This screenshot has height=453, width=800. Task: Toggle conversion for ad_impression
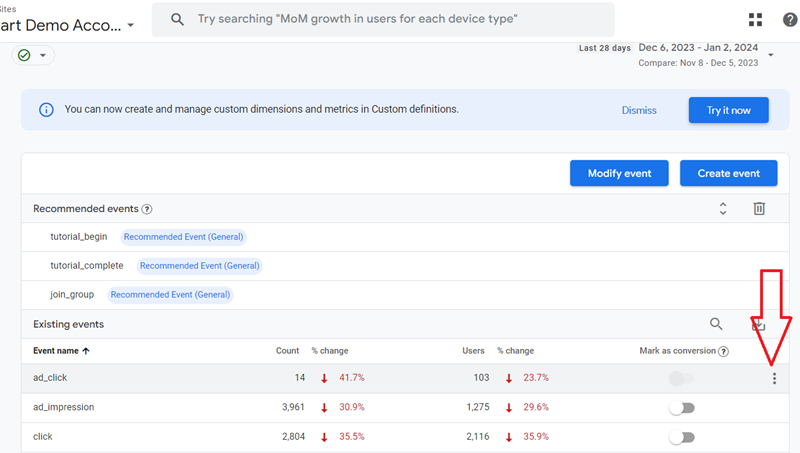[682, 408]
